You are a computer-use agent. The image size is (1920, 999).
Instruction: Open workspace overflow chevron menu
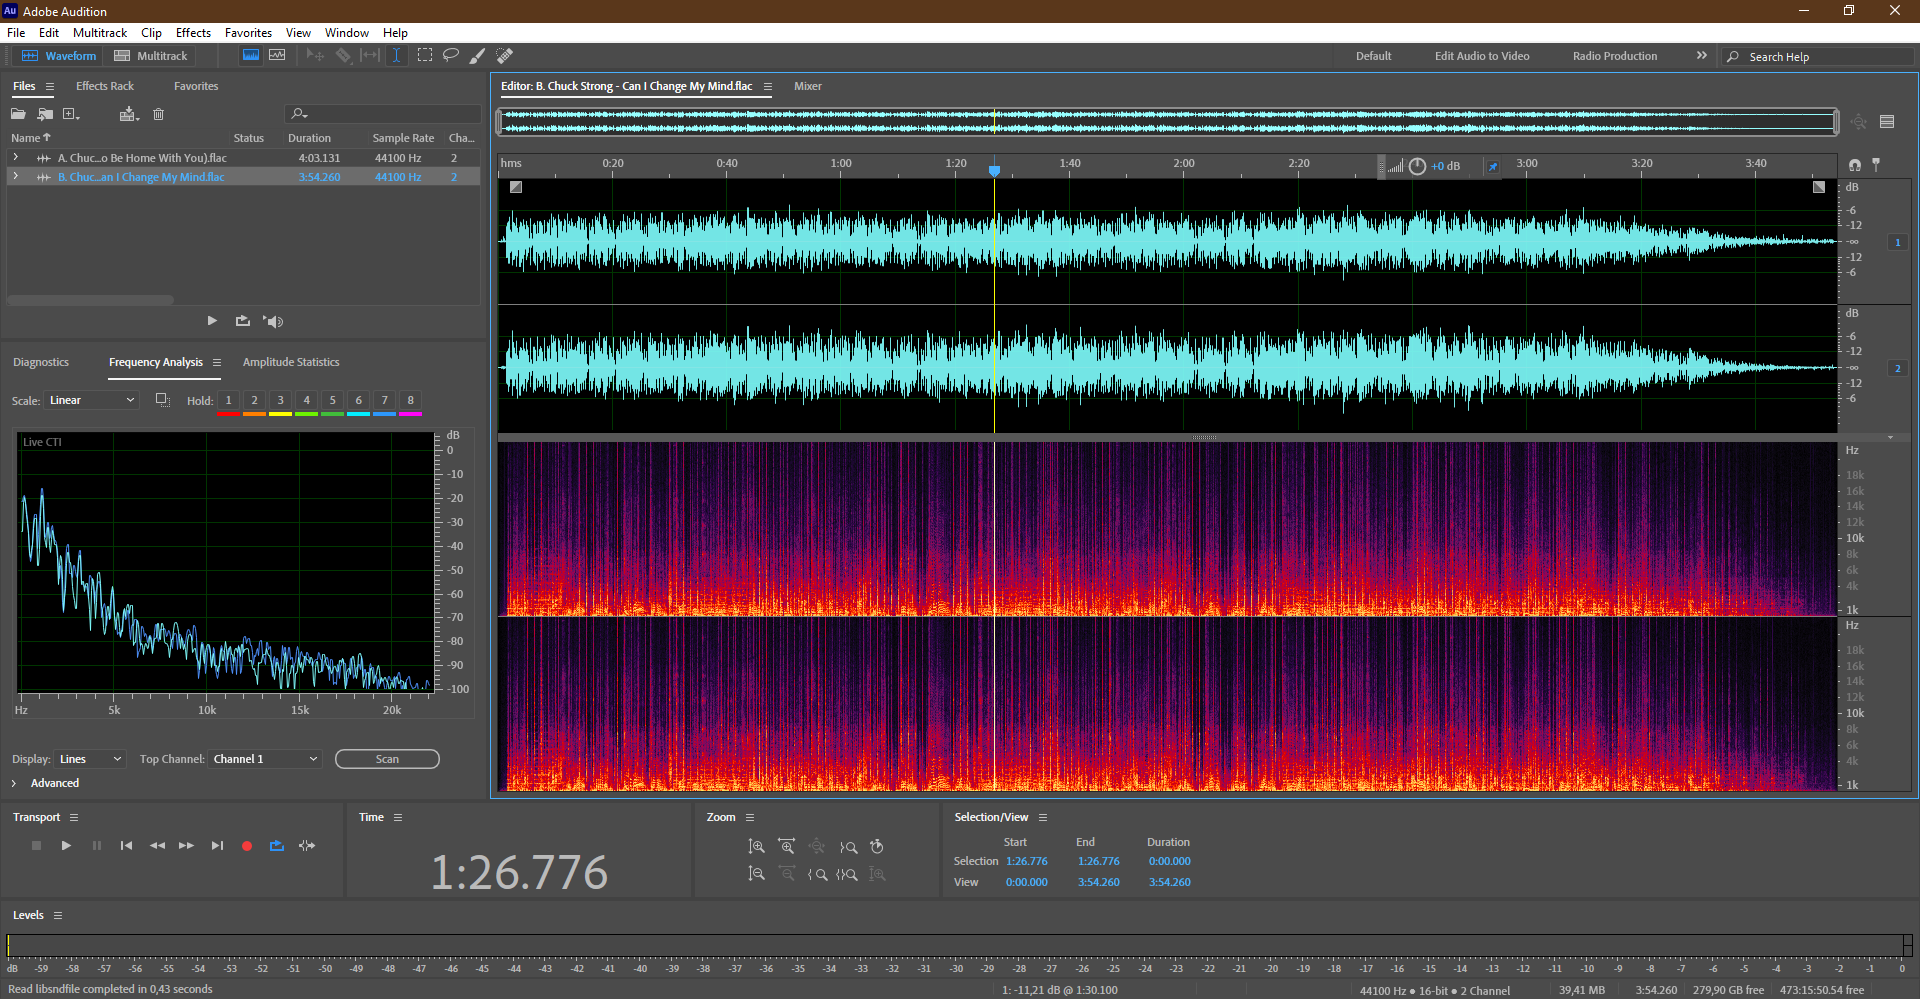tap(1702, 56)
